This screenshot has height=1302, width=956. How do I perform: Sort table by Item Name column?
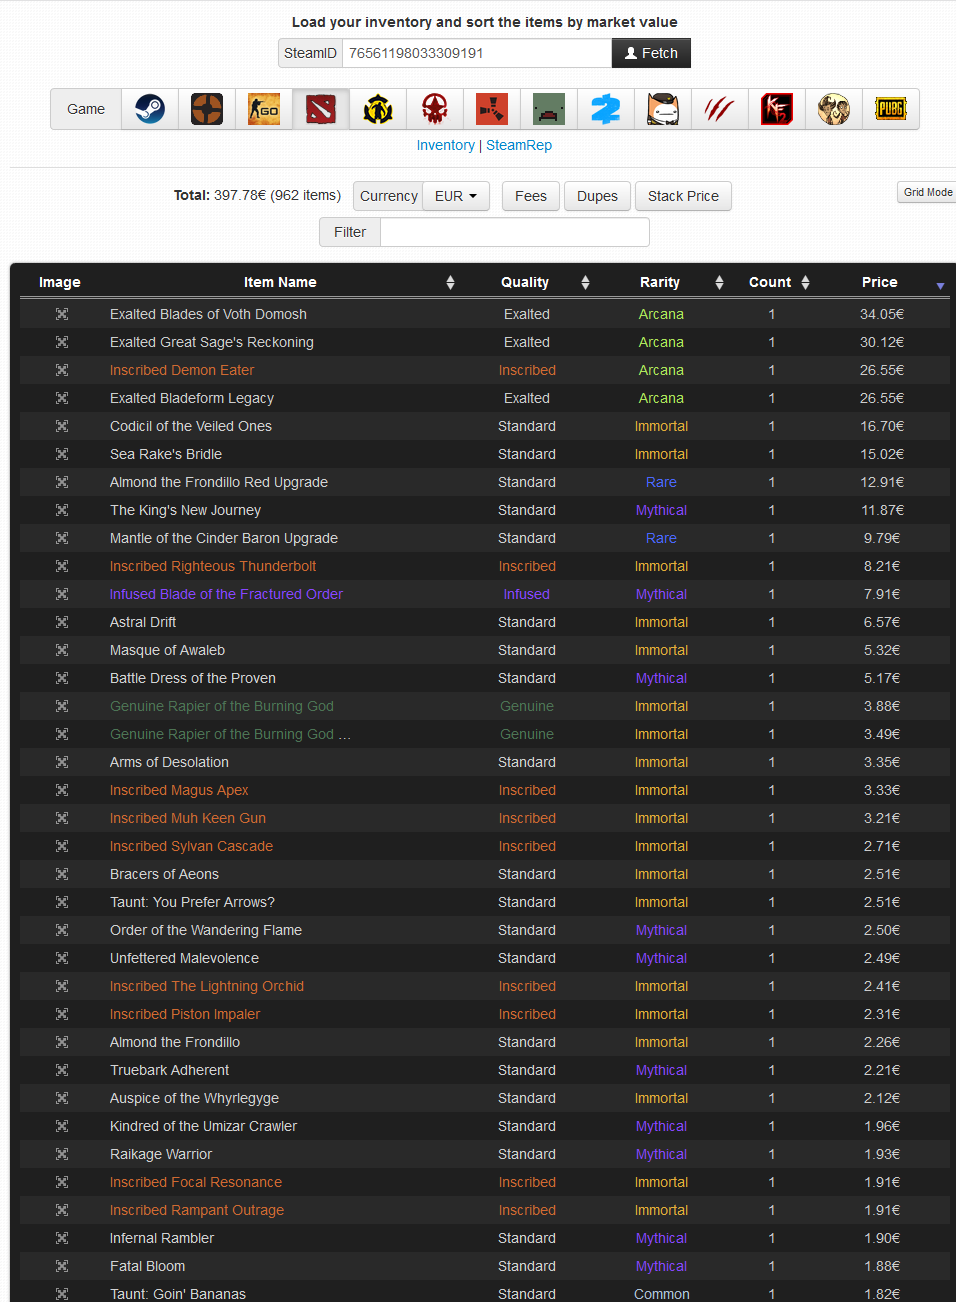point(280,282)
